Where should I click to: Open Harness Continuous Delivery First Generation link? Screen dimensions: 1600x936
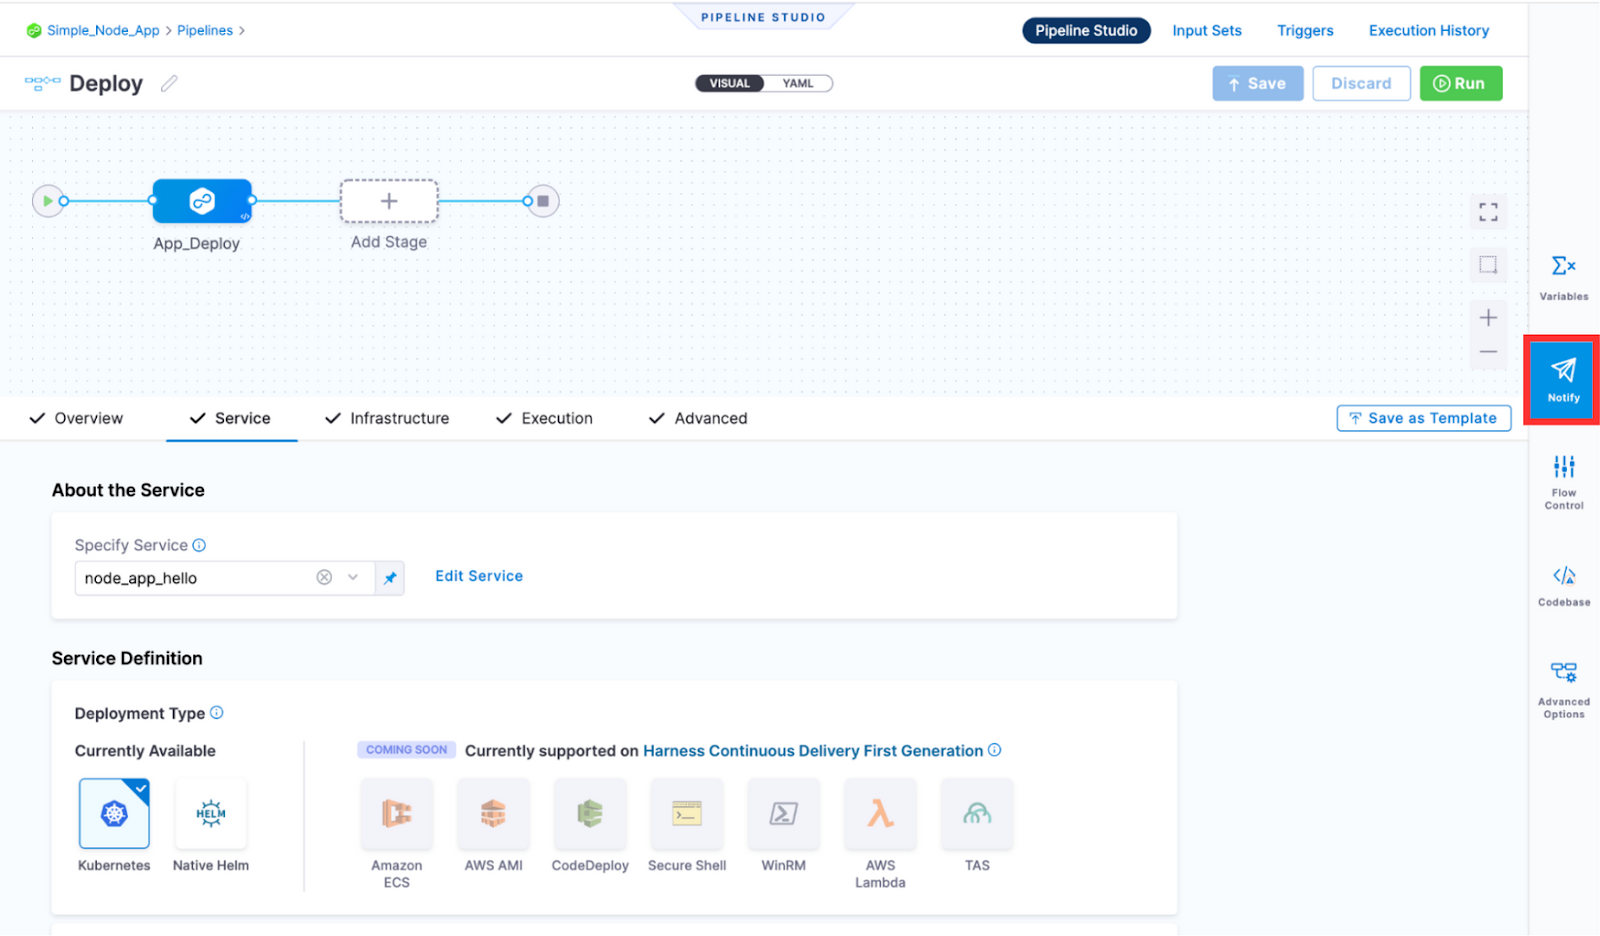click(x=813, y=751)
